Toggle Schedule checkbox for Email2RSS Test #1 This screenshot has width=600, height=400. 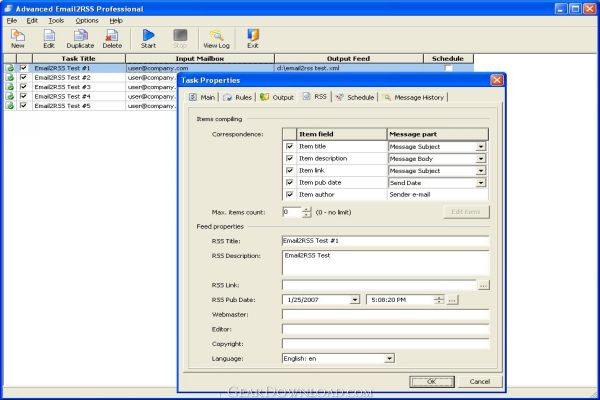pos(448,68)
